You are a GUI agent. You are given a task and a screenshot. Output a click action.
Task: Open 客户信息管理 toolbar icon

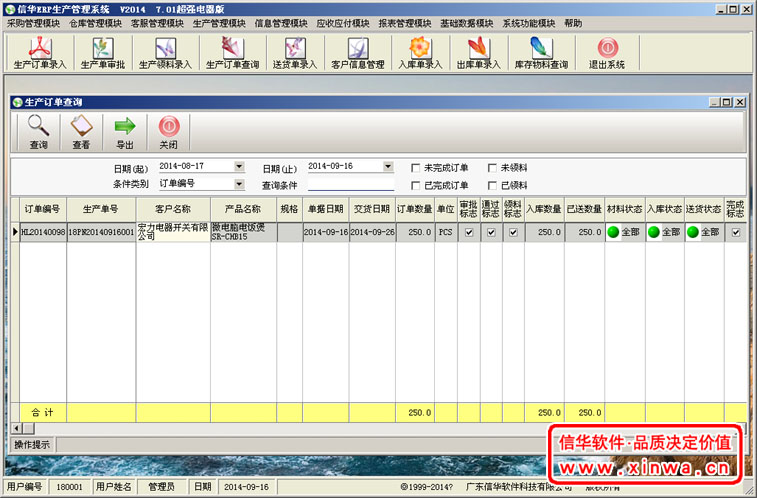[x=358, y=53]
